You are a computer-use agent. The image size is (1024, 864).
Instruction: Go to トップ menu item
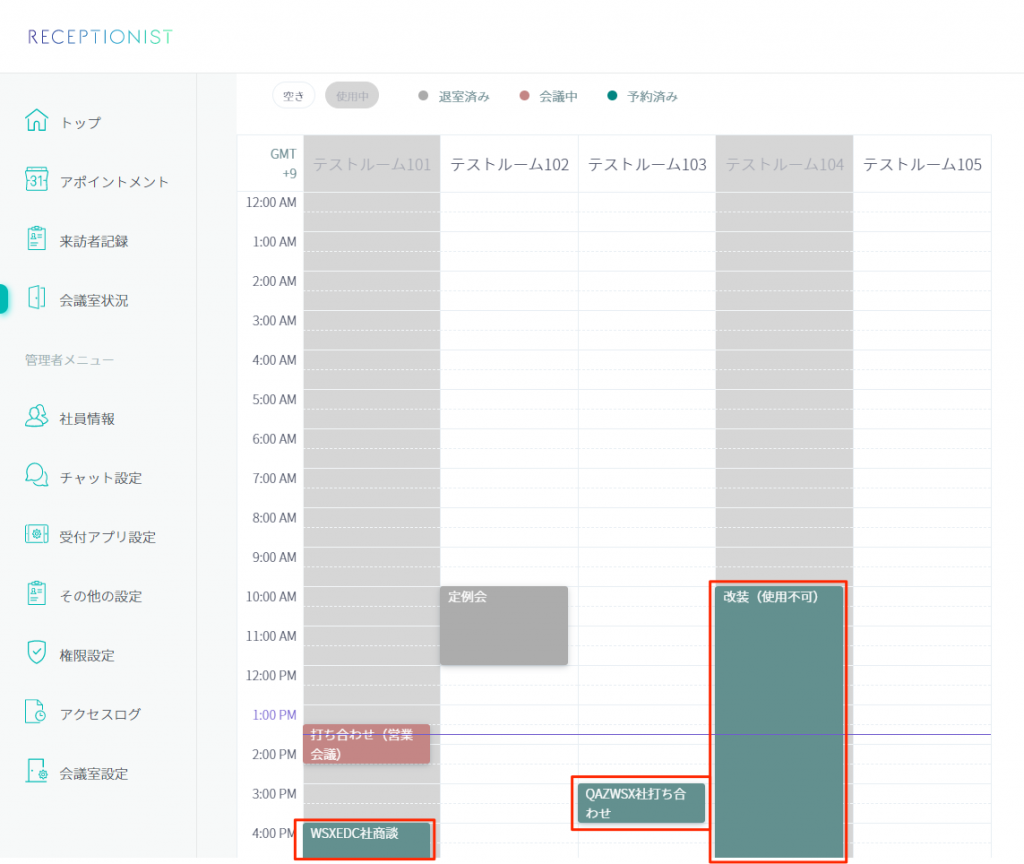(x=81, y=123)
